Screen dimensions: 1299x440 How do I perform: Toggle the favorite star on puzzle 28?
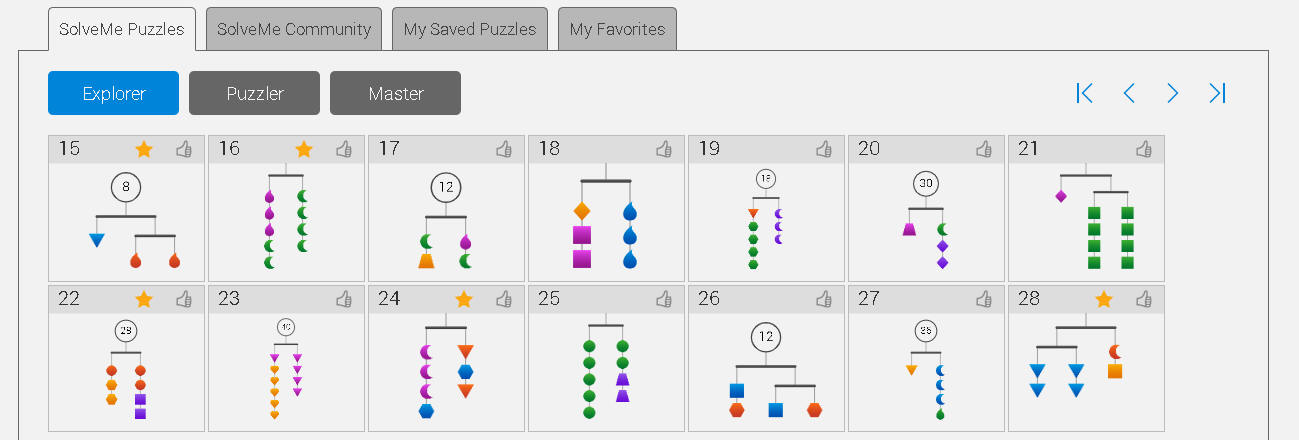[x=1104, y=299]
